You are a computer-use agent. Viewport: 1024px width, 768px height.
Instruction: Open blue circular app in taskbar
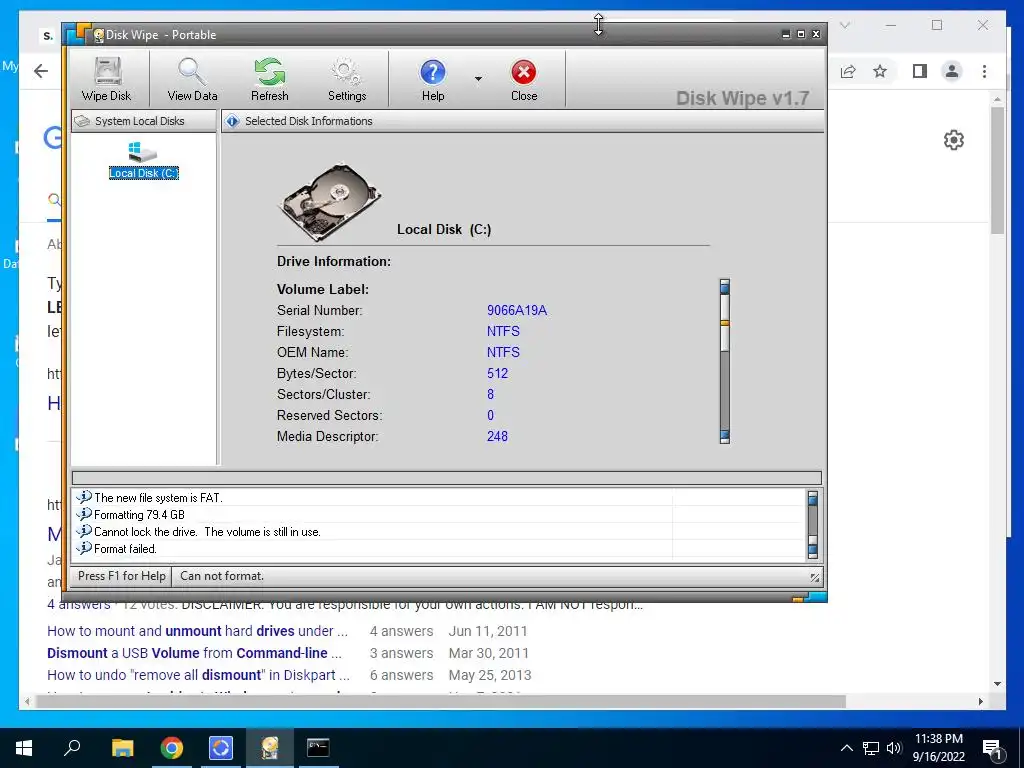pyautogui.click(x=221, y=748)
